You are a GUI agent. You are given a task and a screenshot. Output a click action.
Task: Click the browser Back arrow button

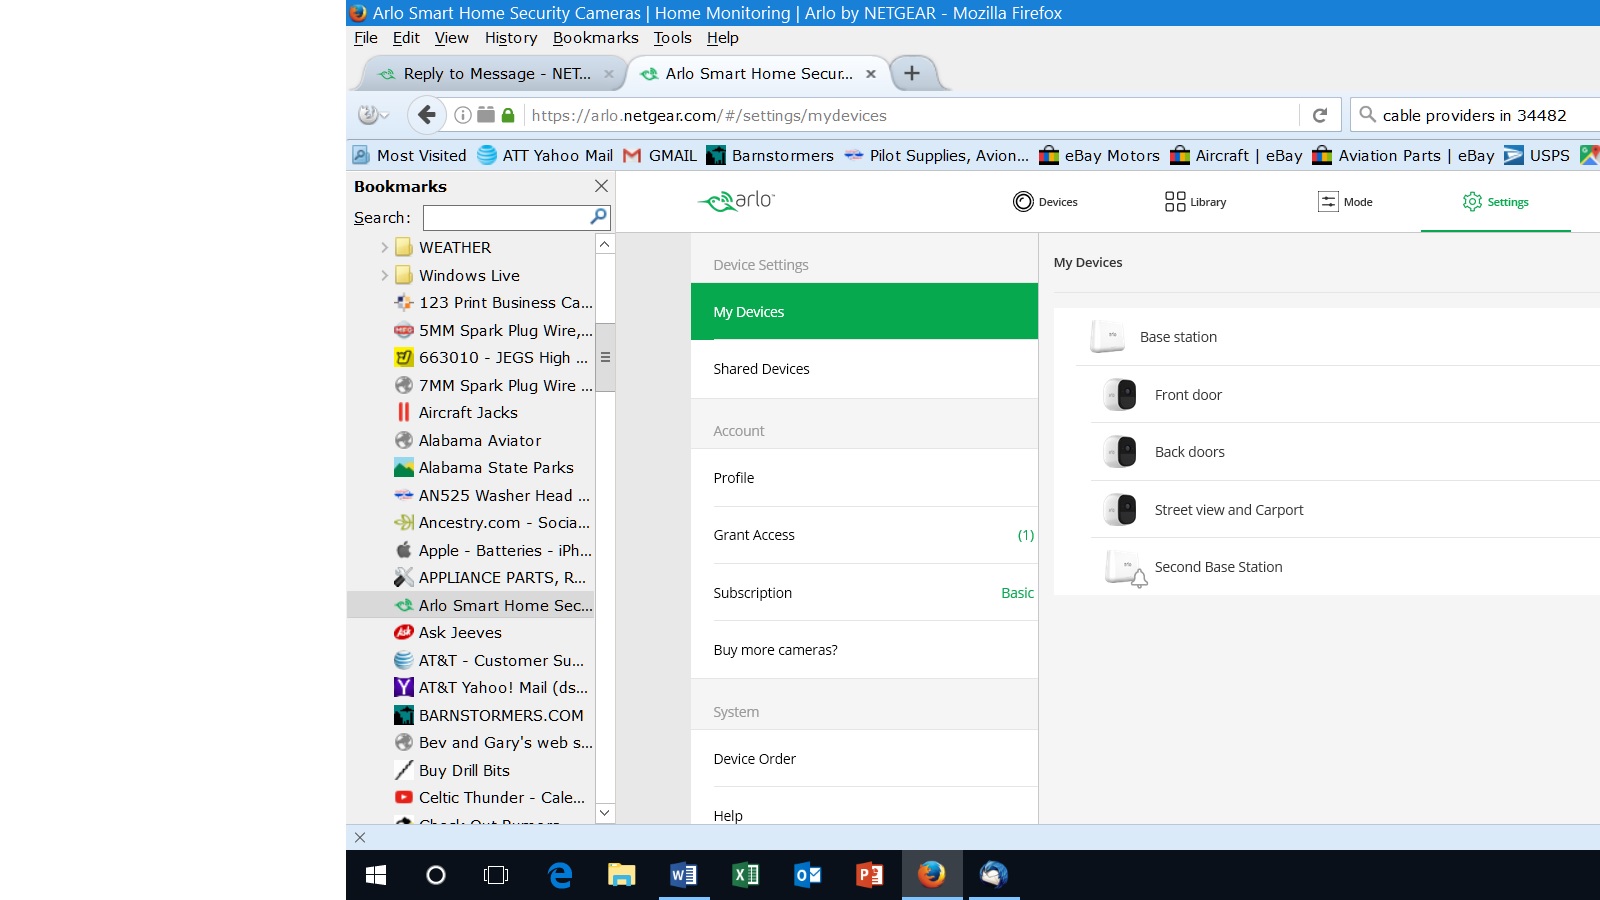tap(427, 115)
